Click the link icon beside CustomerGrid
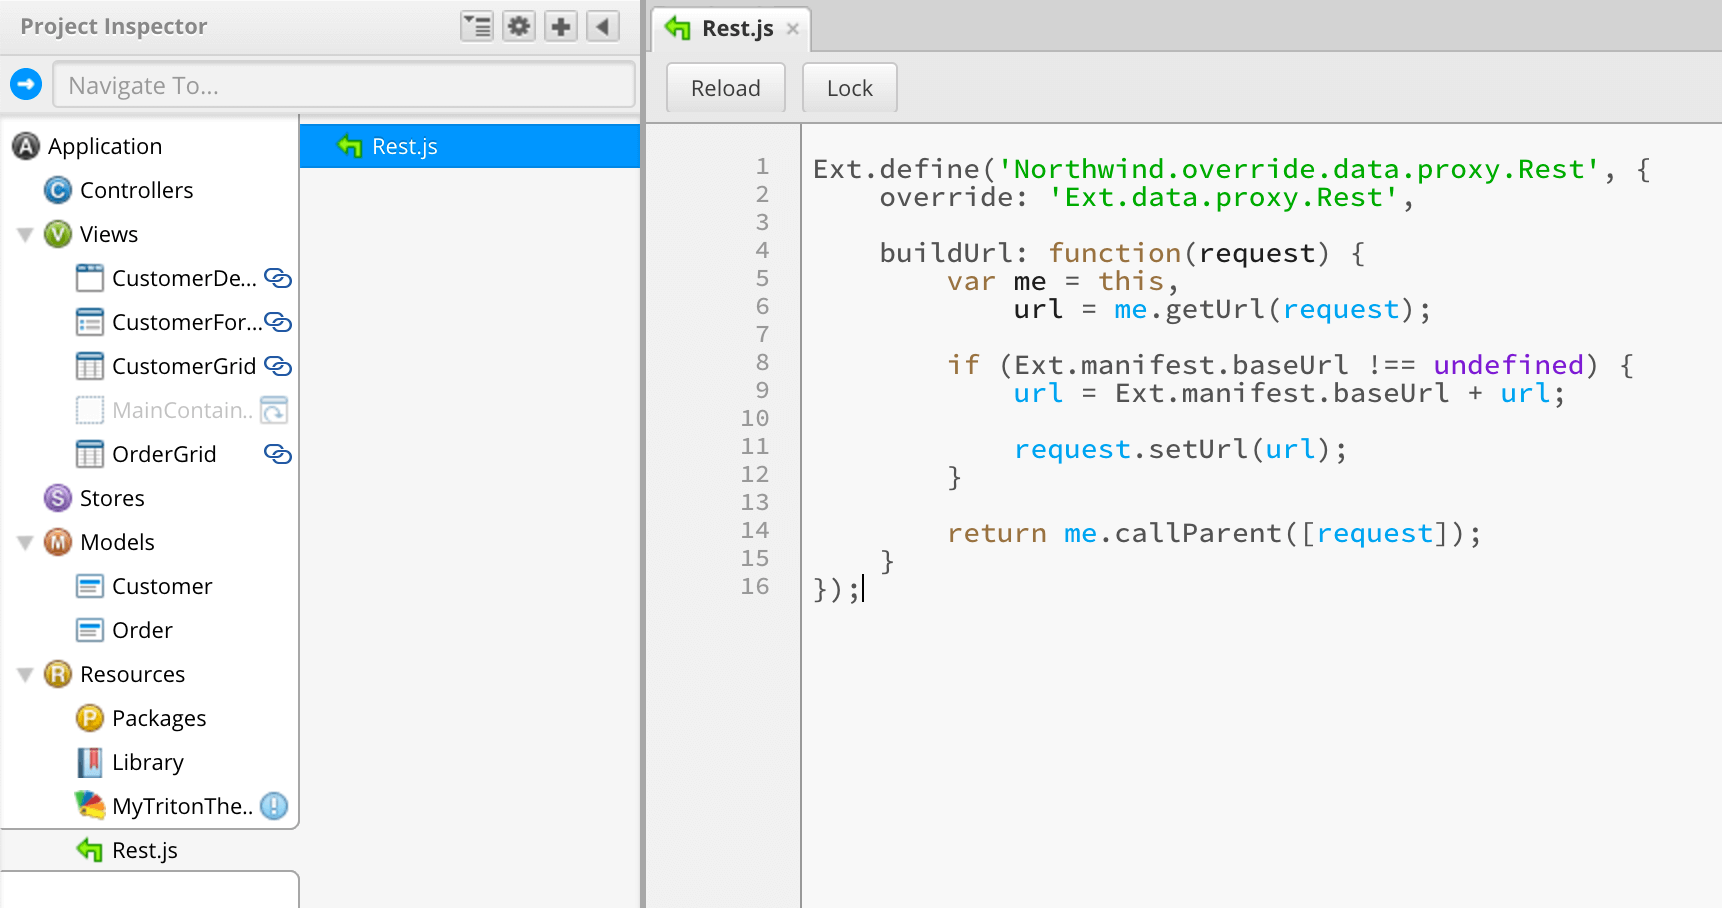Screen dimensions: 1722x908 point(277,366)
